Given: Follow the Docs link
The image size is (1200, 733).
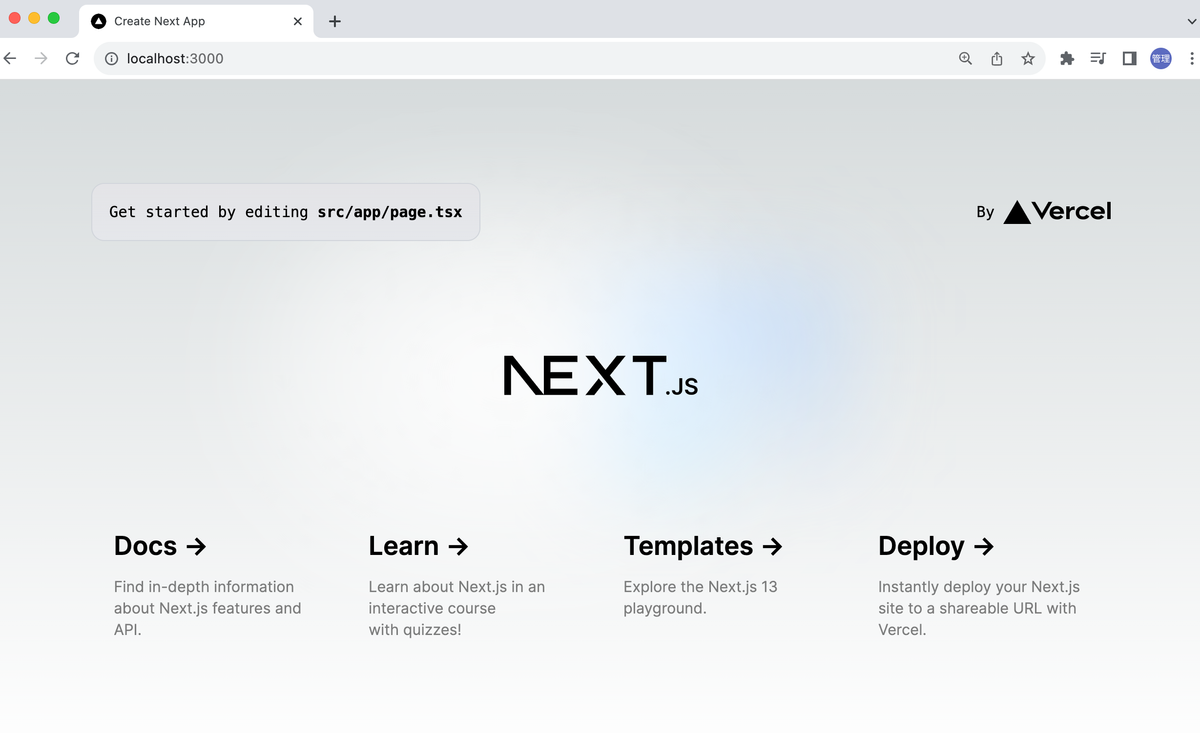Looking at the screenshot, I should 160,546.
